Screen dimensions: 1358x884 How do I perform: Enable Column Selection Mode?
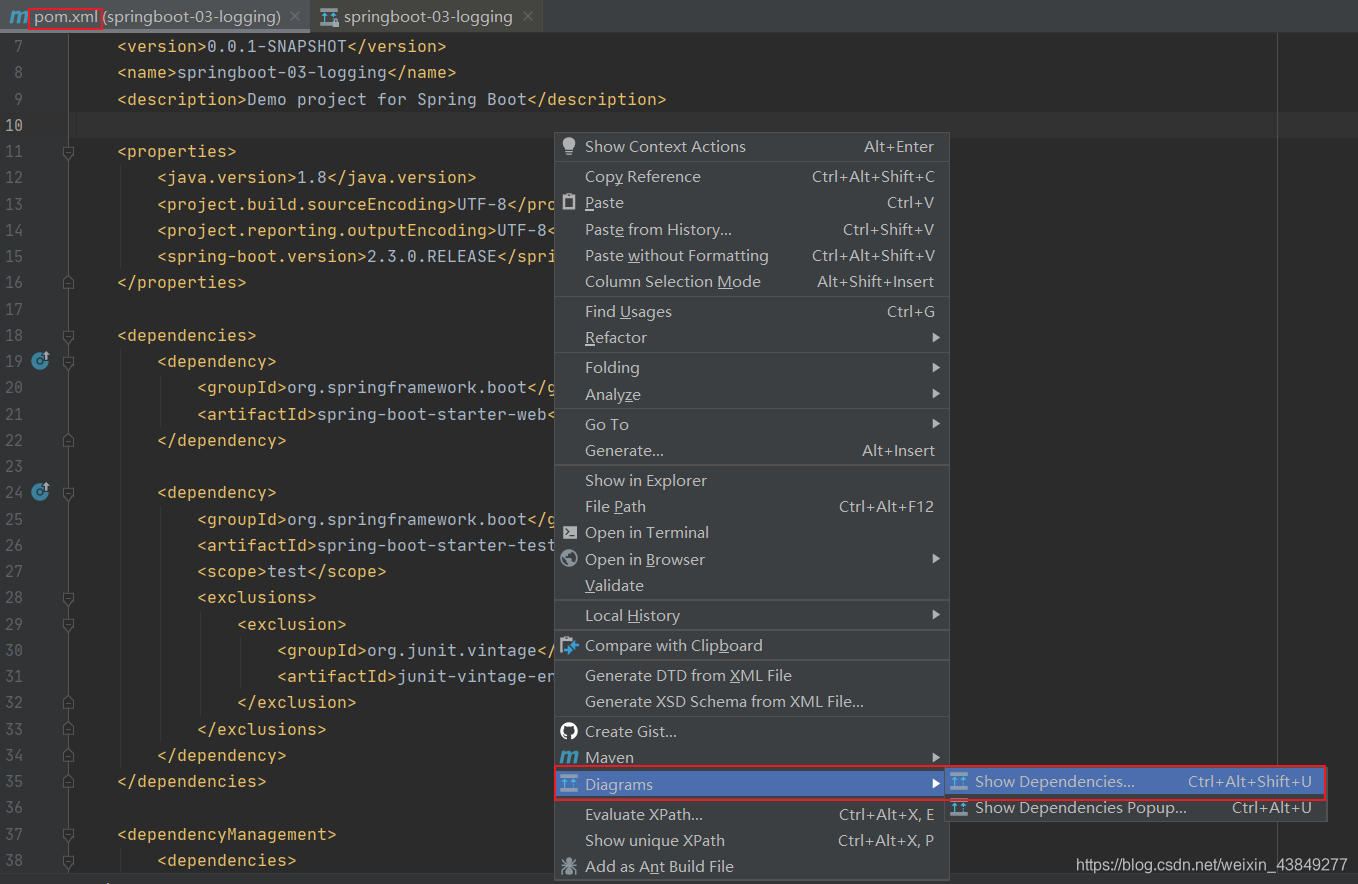751,282
